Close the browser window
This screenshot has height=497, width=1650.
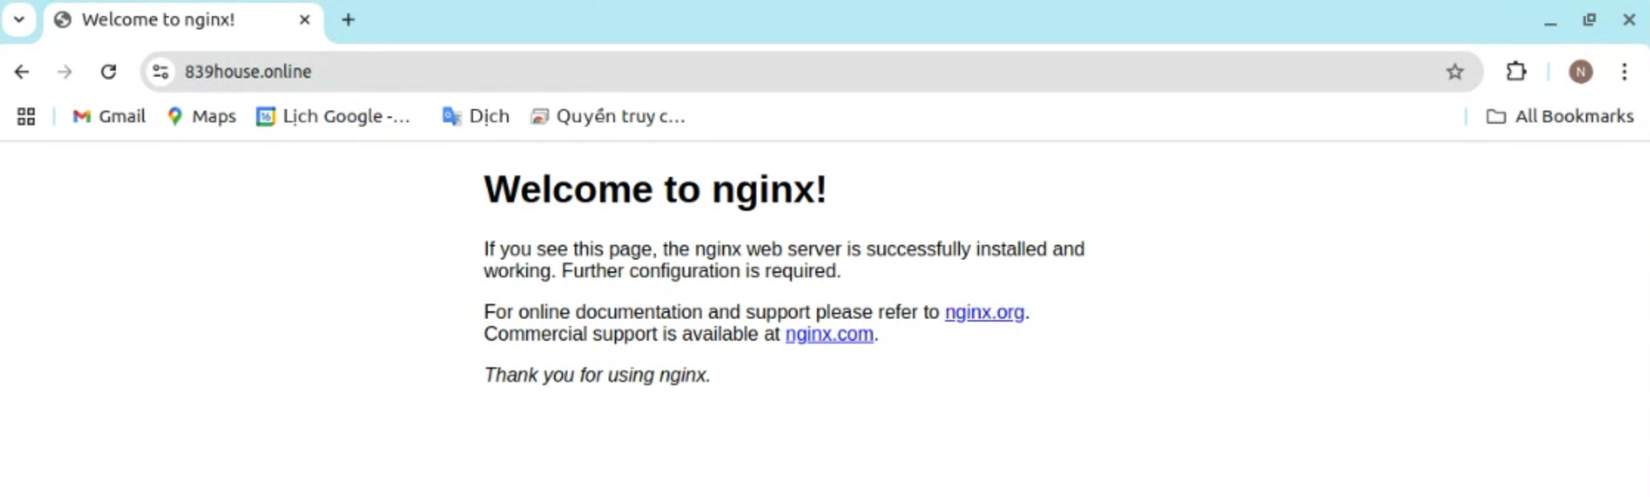point(1628,20)
